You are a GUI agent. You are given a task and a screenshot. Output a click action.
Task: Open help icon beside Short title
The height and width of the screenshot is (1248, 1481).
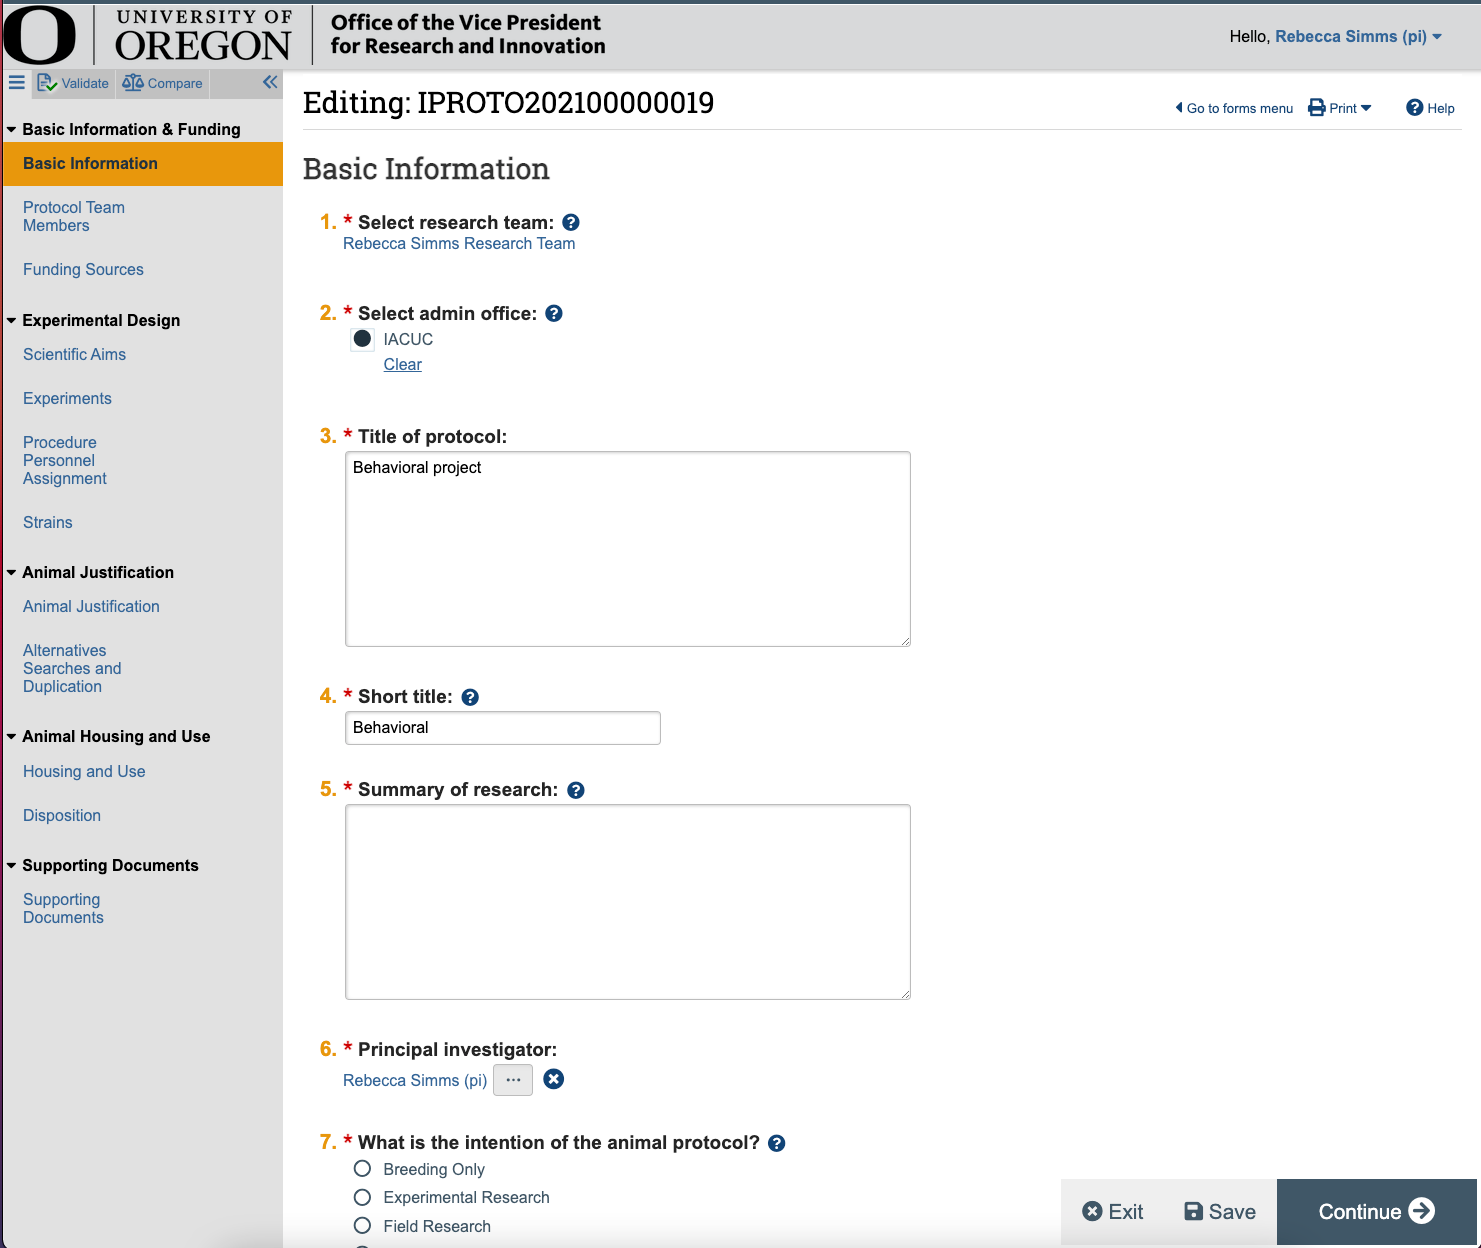click(x=470, y=697)
